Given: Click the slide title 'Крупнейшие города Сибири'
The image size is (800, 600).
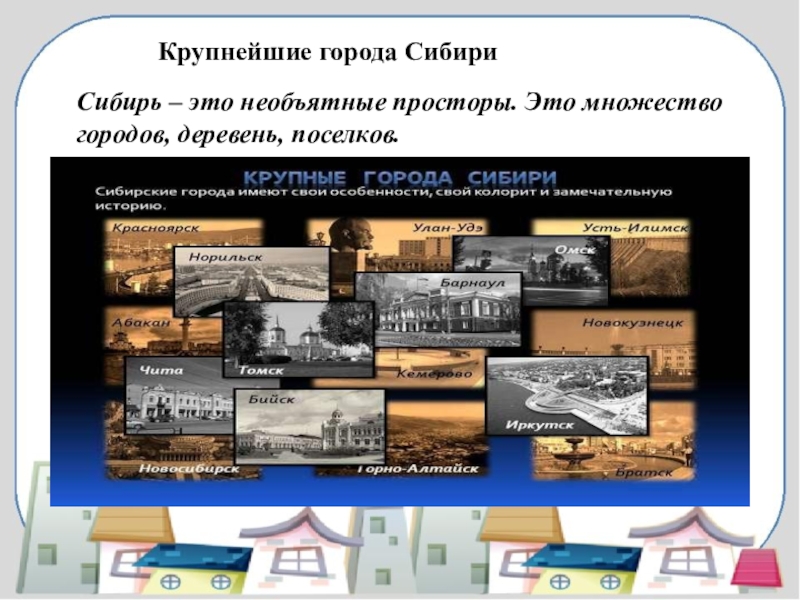Looking at the screenshot, I should 328,53.
